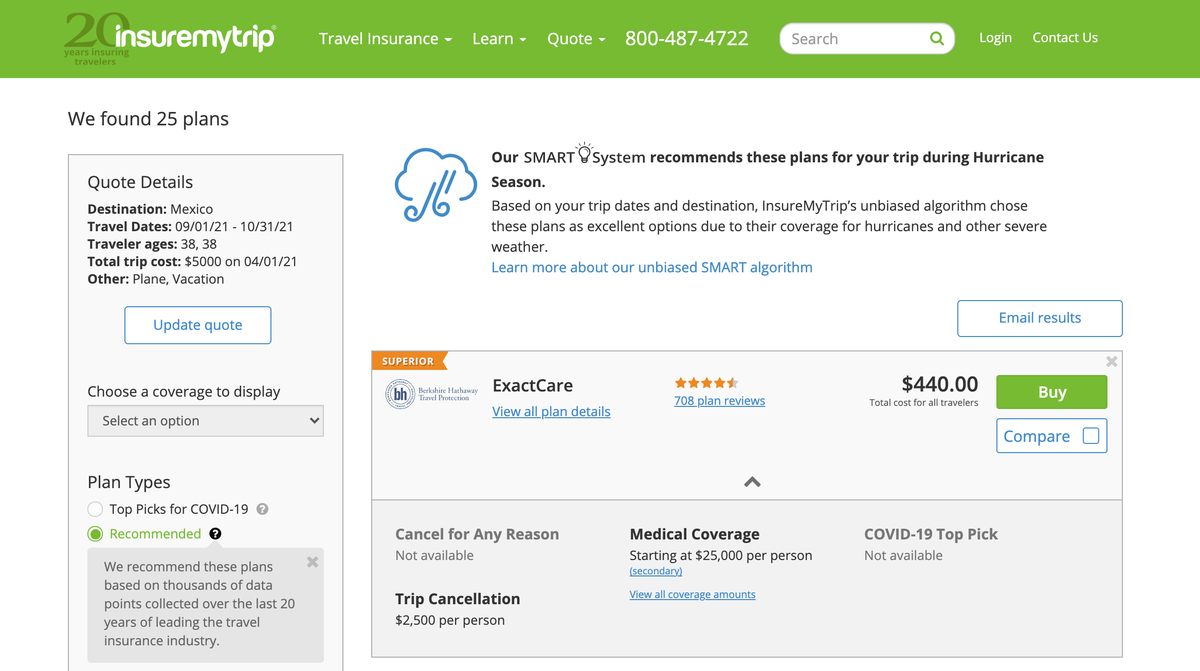Dismiss the ExactCare plan card with its X
This screenshot has width=1200, height=671.
point(1111,362)
